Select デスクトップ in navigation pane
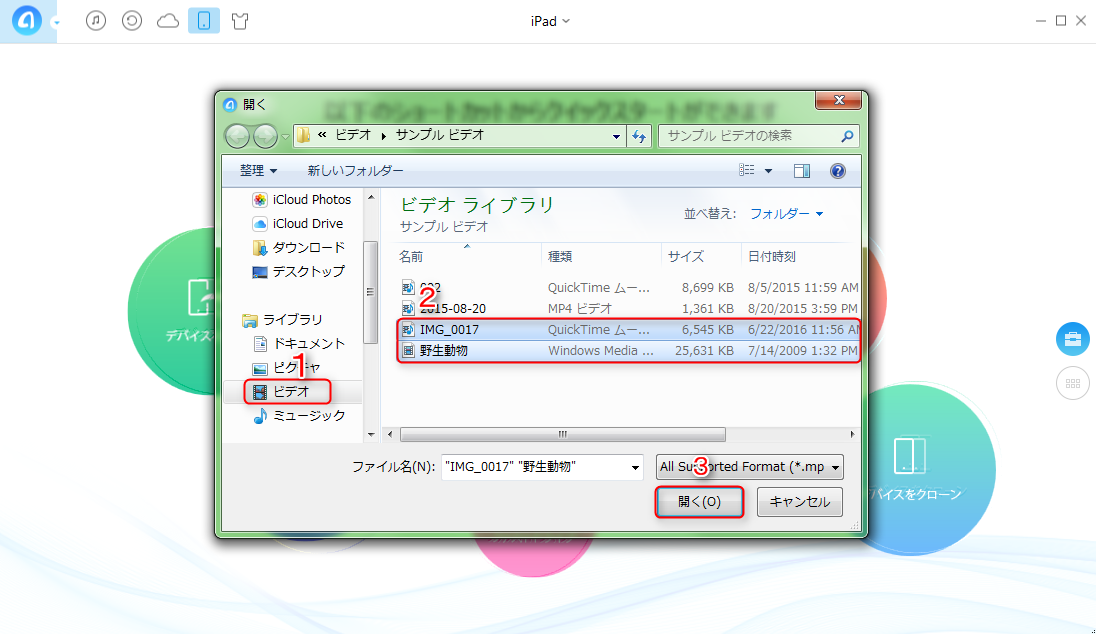 point(298,271)
